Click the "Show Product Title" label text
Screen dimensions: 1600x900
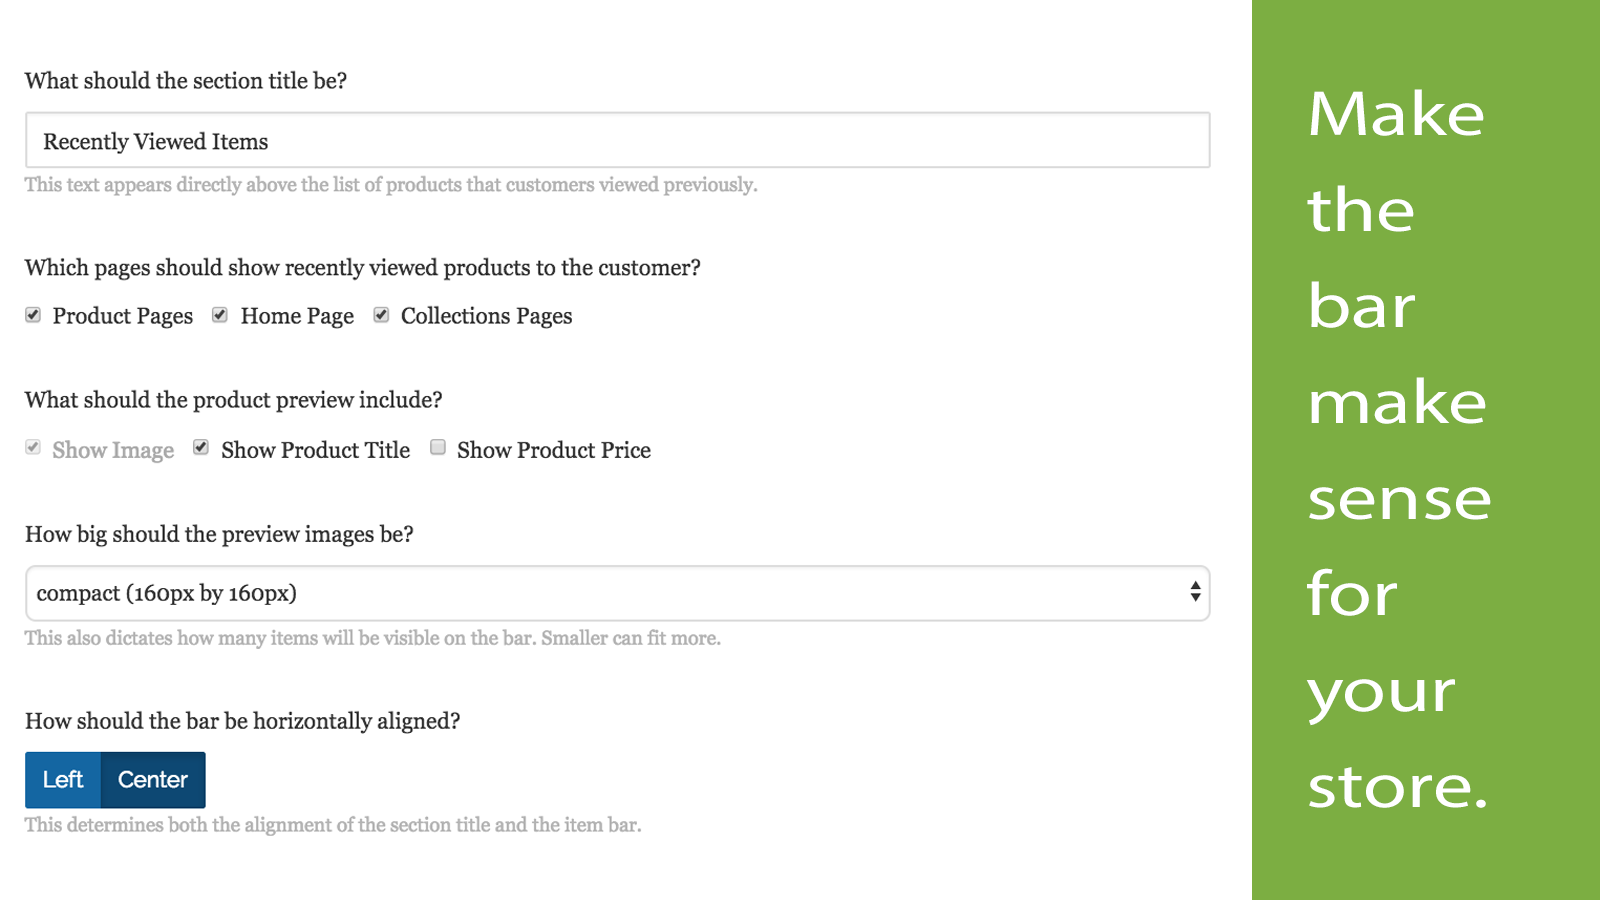315,450
